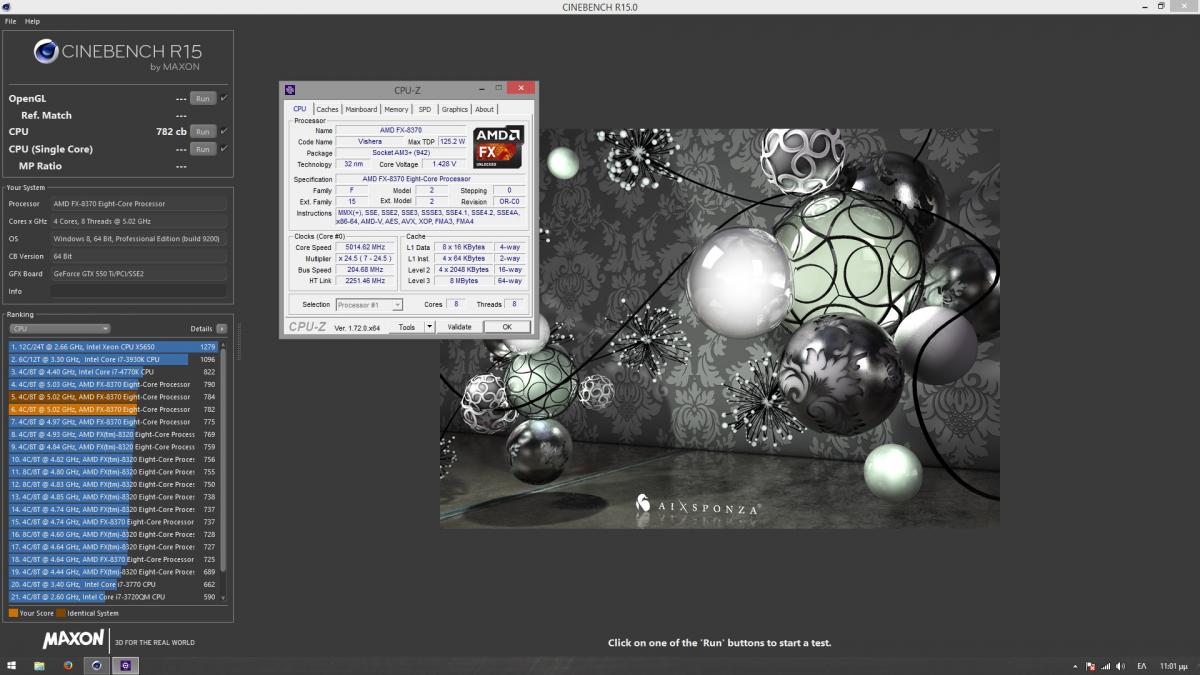
Task: Click the orange Your Score legend swatch
Action: click(x=12, y=613)
